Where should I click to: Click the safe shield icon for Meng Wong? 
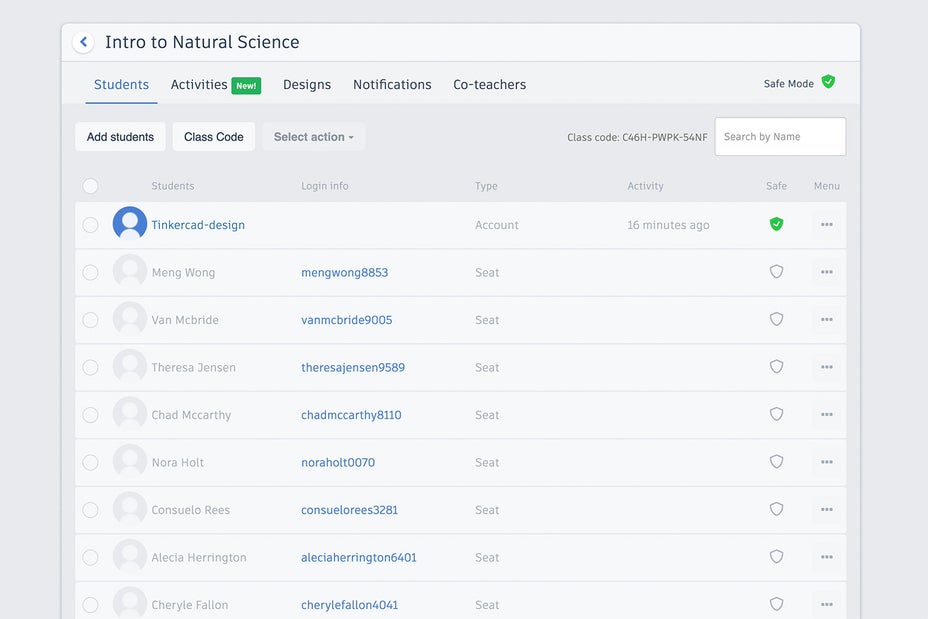coord(776,272)
